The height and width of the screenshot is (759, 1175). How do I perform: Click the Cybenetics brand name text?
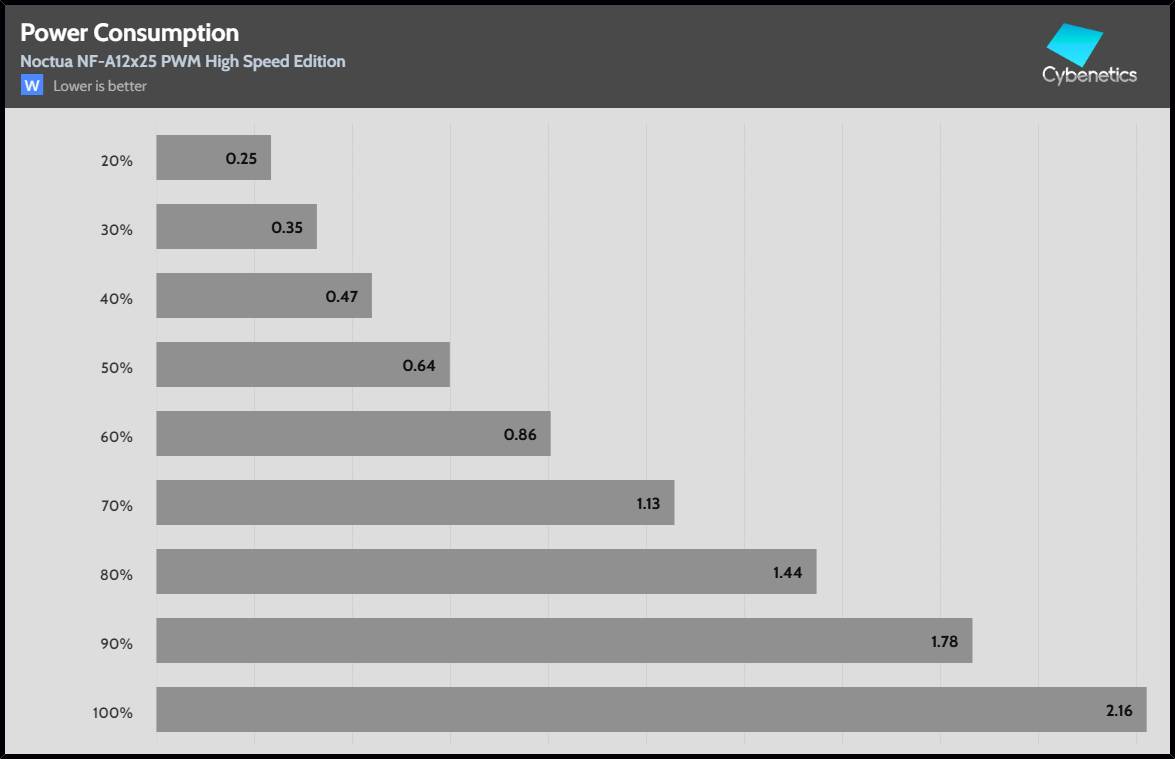[1089, 75]
